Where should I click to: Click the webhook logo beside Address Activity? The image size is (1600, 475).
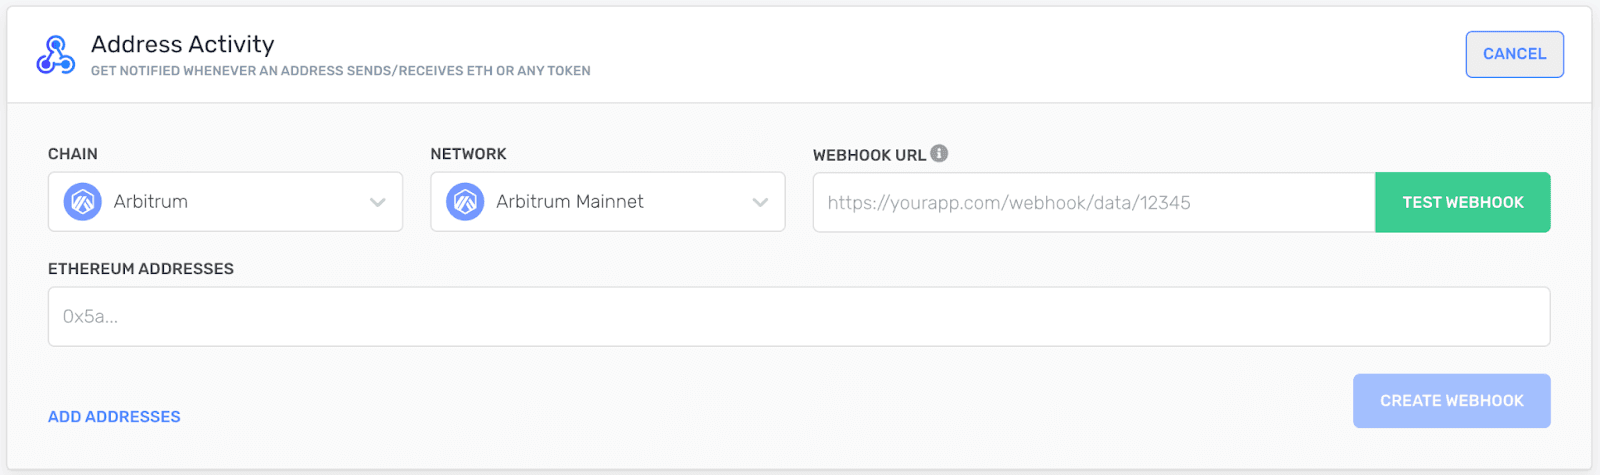tap(56, 55)
